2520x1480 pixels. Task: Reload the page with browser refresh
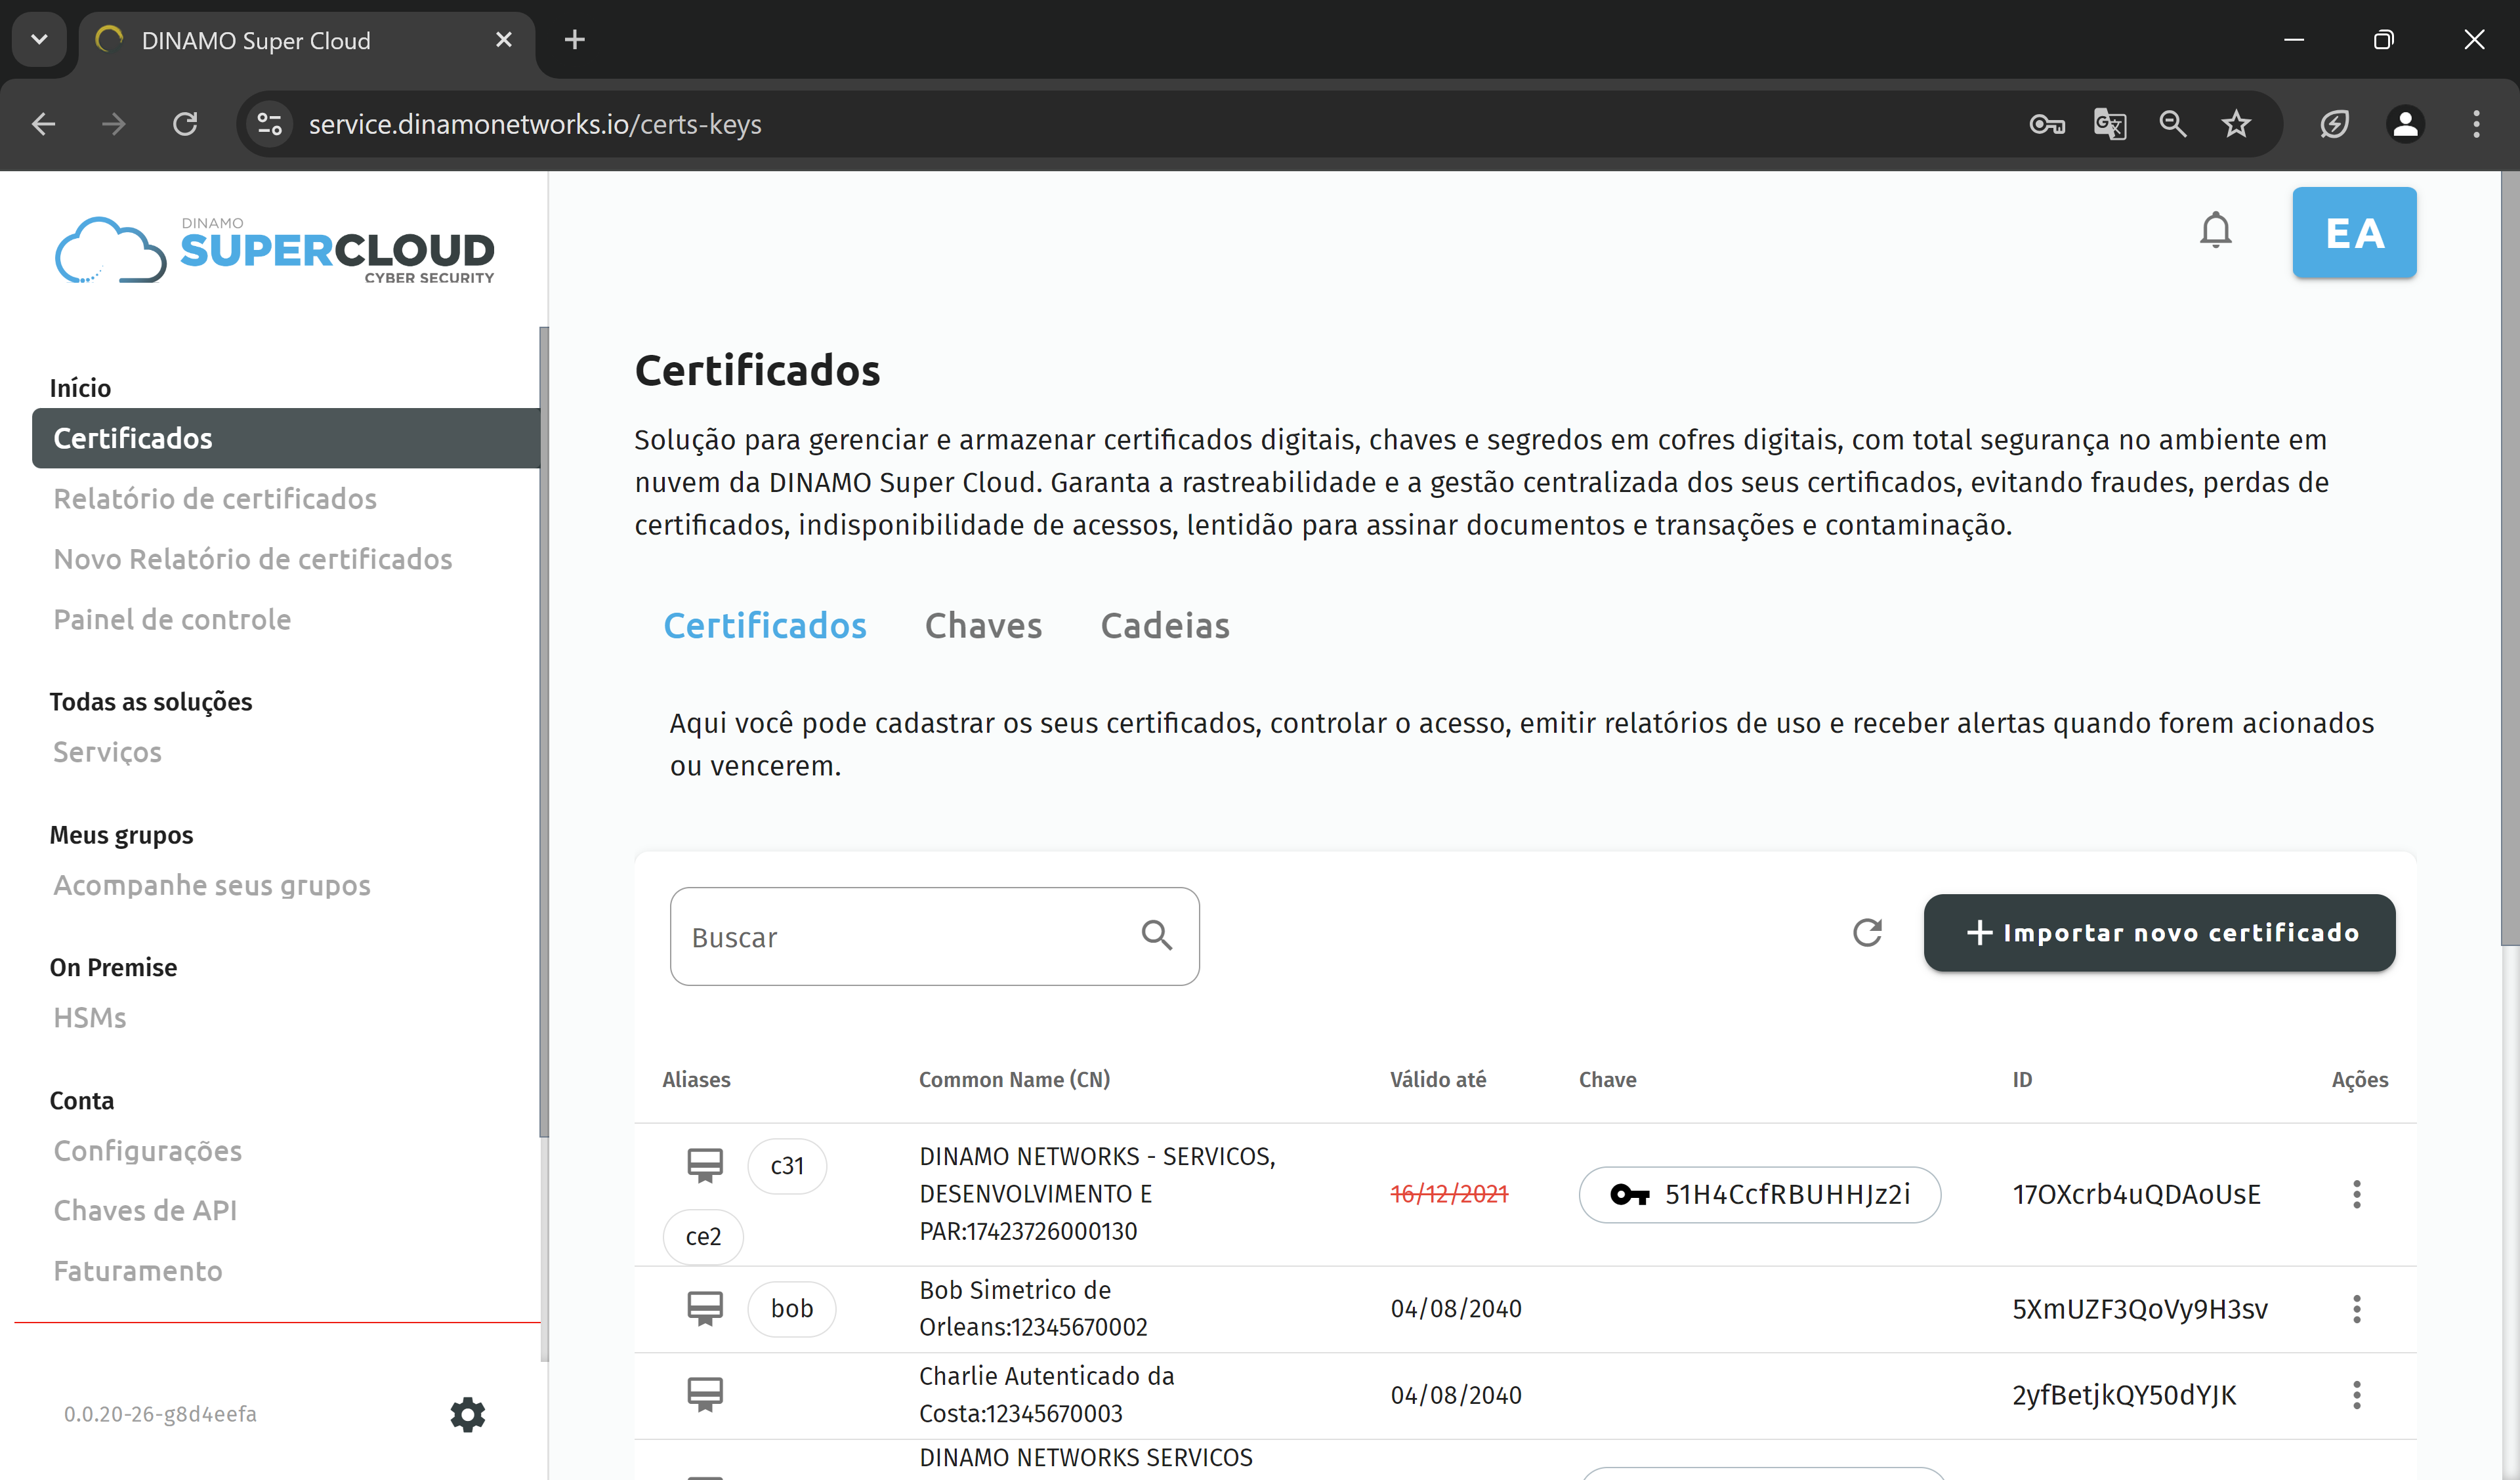point(185,124)
